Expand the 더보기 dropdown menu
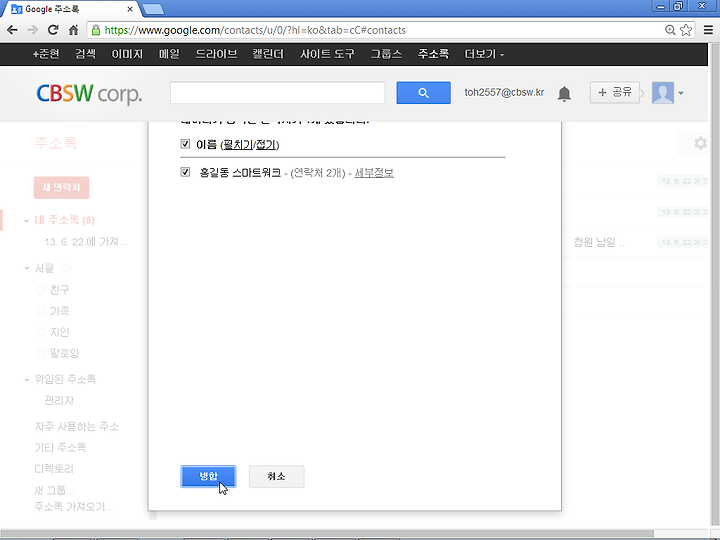This screenshot has height=540, width=720. click(484, 54)
